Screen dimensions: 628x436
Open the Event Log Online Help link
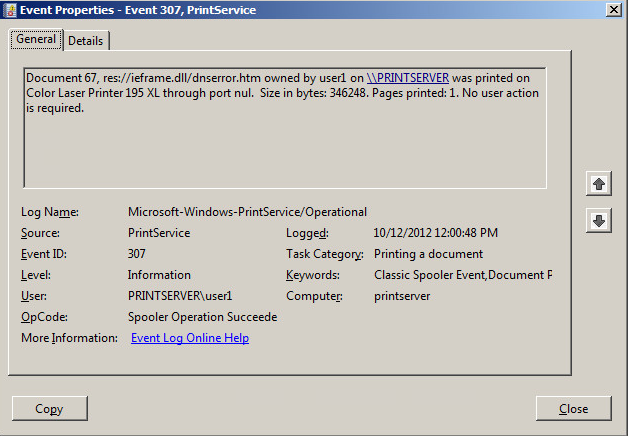tap(190, 338)
